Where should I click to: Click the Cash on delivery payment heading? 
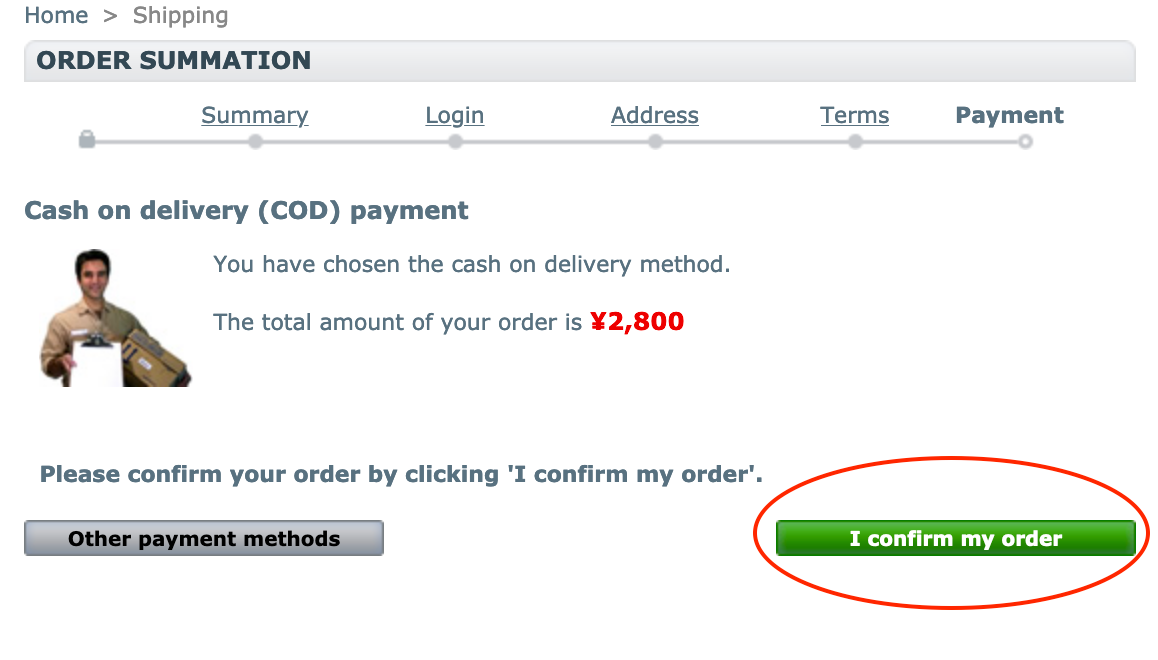coord(247,210)
